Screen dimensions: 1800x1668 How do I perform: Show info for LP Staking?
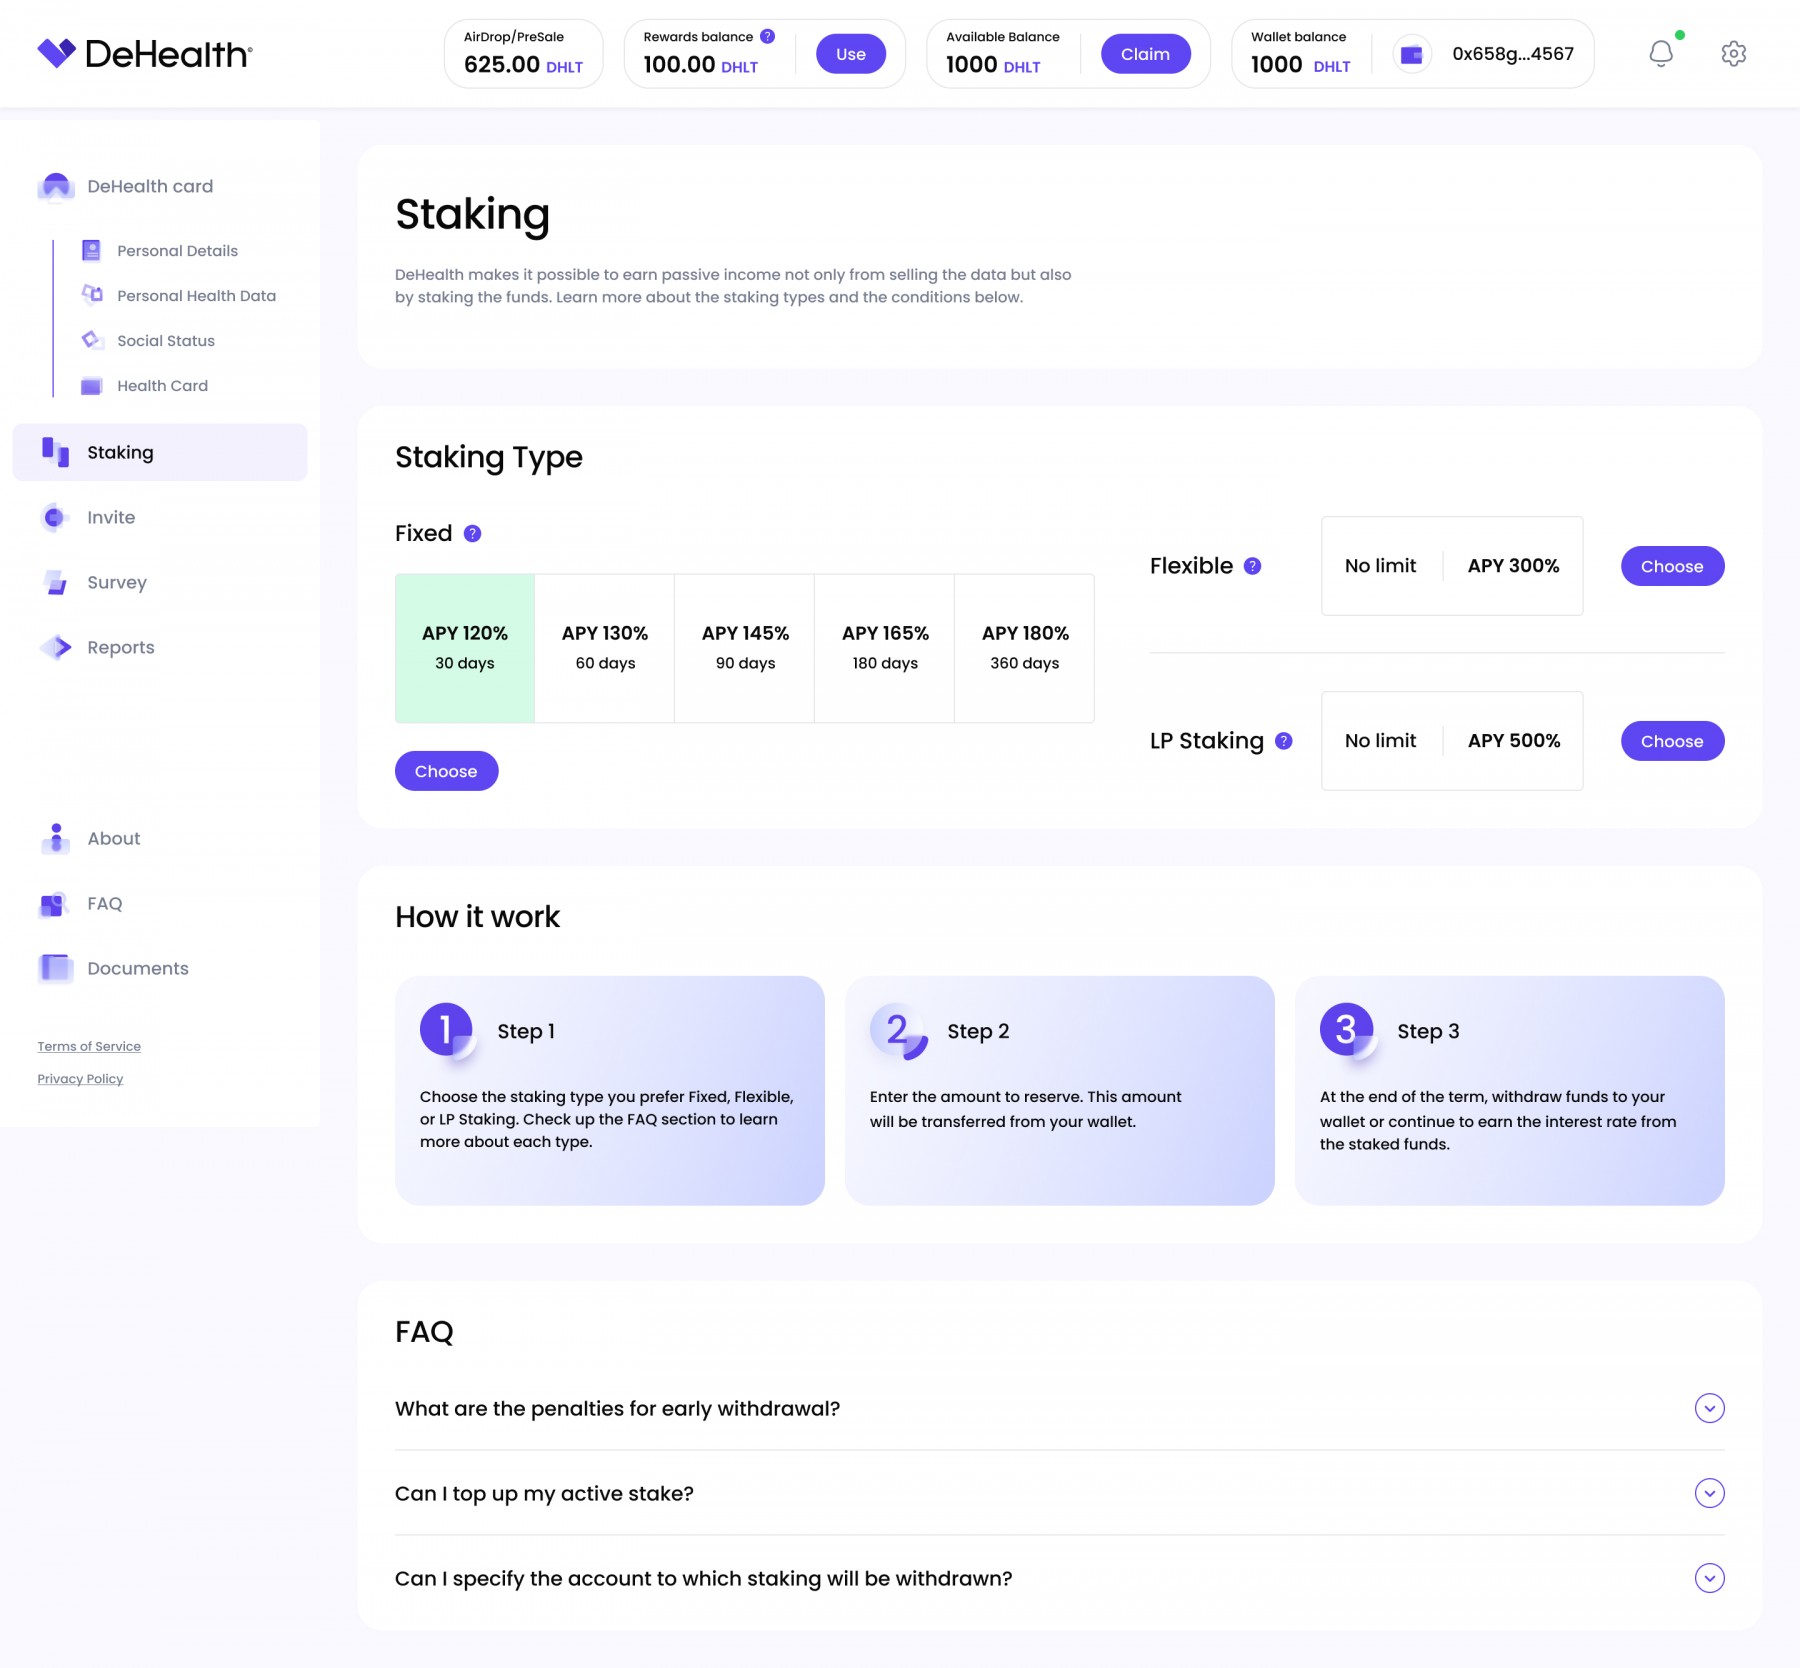pyautogui.click(x=1284, y=741)
